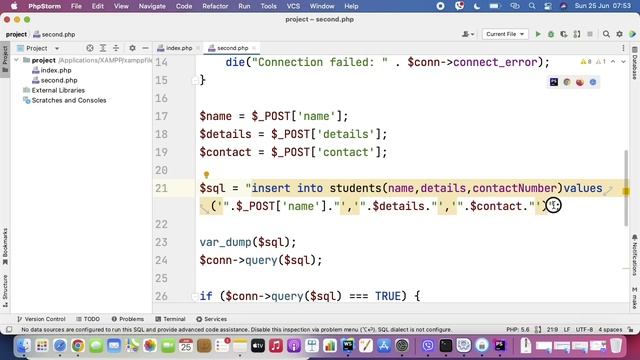
Task: Open the Refactor menu
Action: point(215,6)
